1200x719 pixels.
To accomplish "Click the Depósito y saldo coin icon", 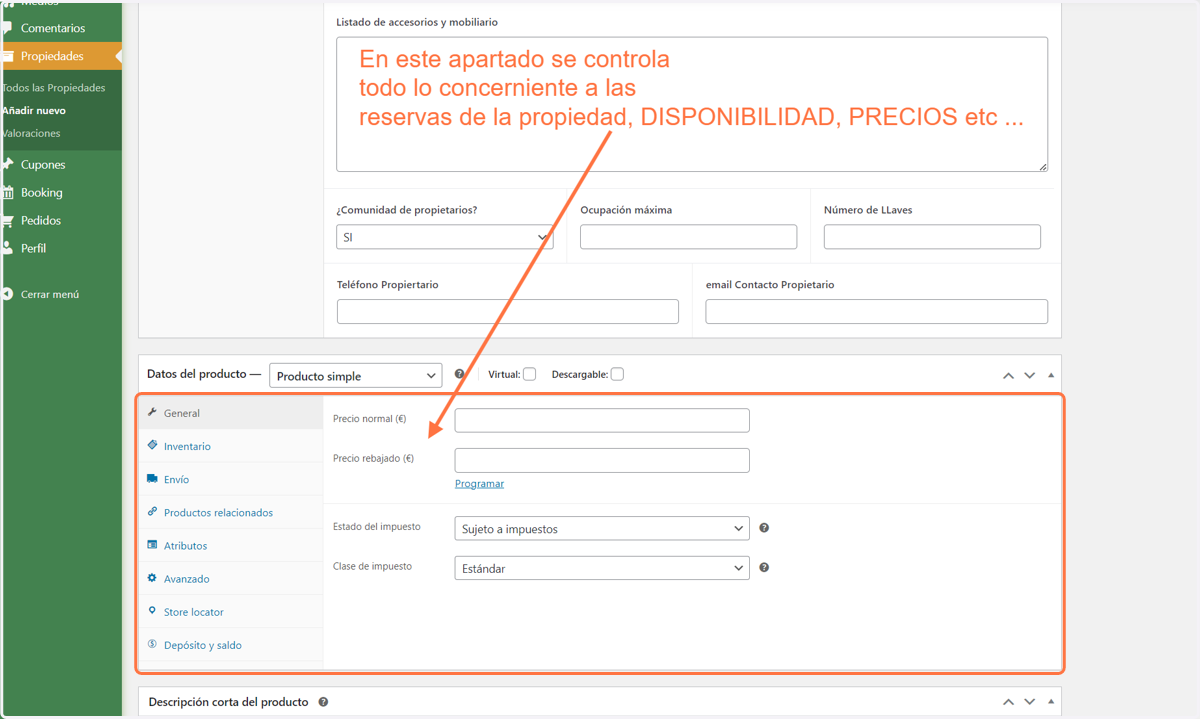I will pyautogui.click(x=152, y=644).
